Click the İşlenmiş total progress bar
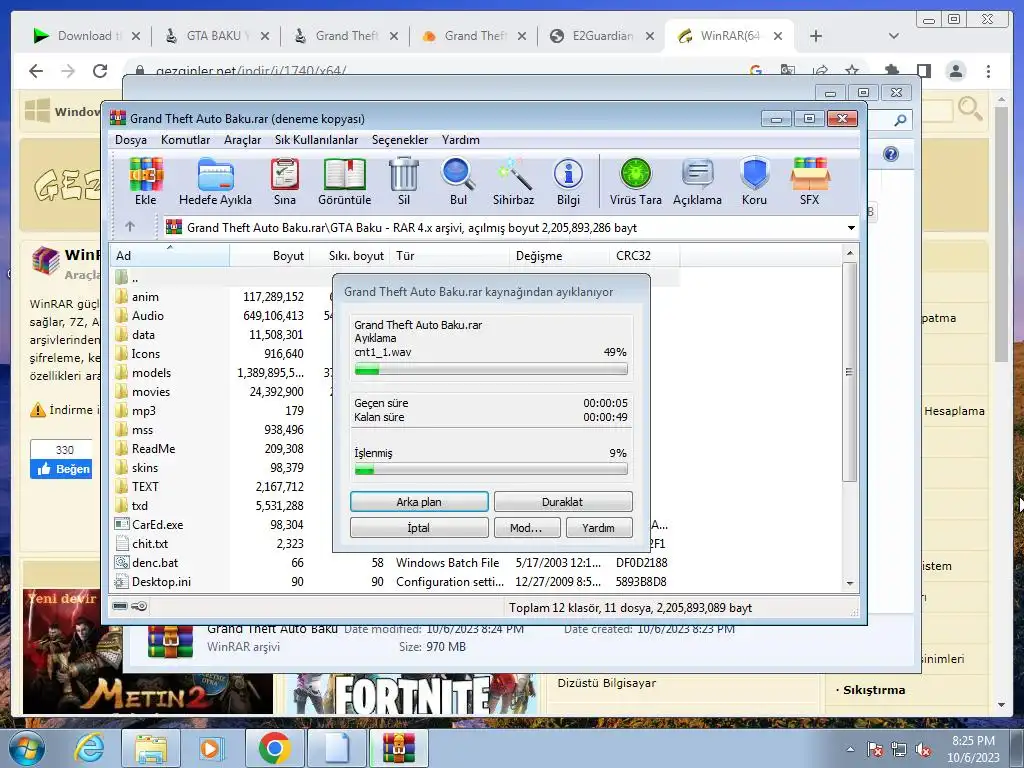The width and height of the screenshot is (1024, 768). [x=490, y=469]
